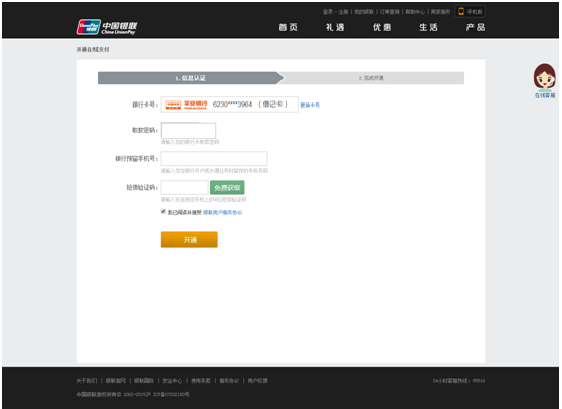Go to 首页 in the main navigation

click(288, 27)
